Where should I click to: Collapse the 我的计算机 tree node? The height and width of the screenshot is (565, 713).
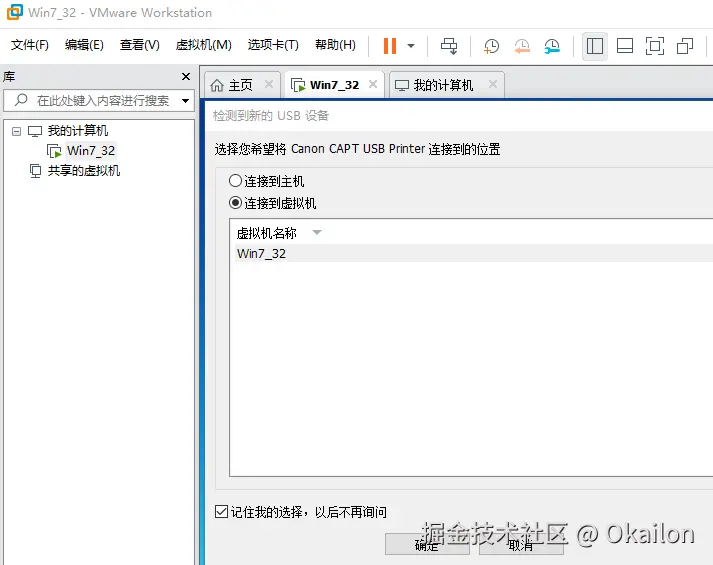(16, 131)
